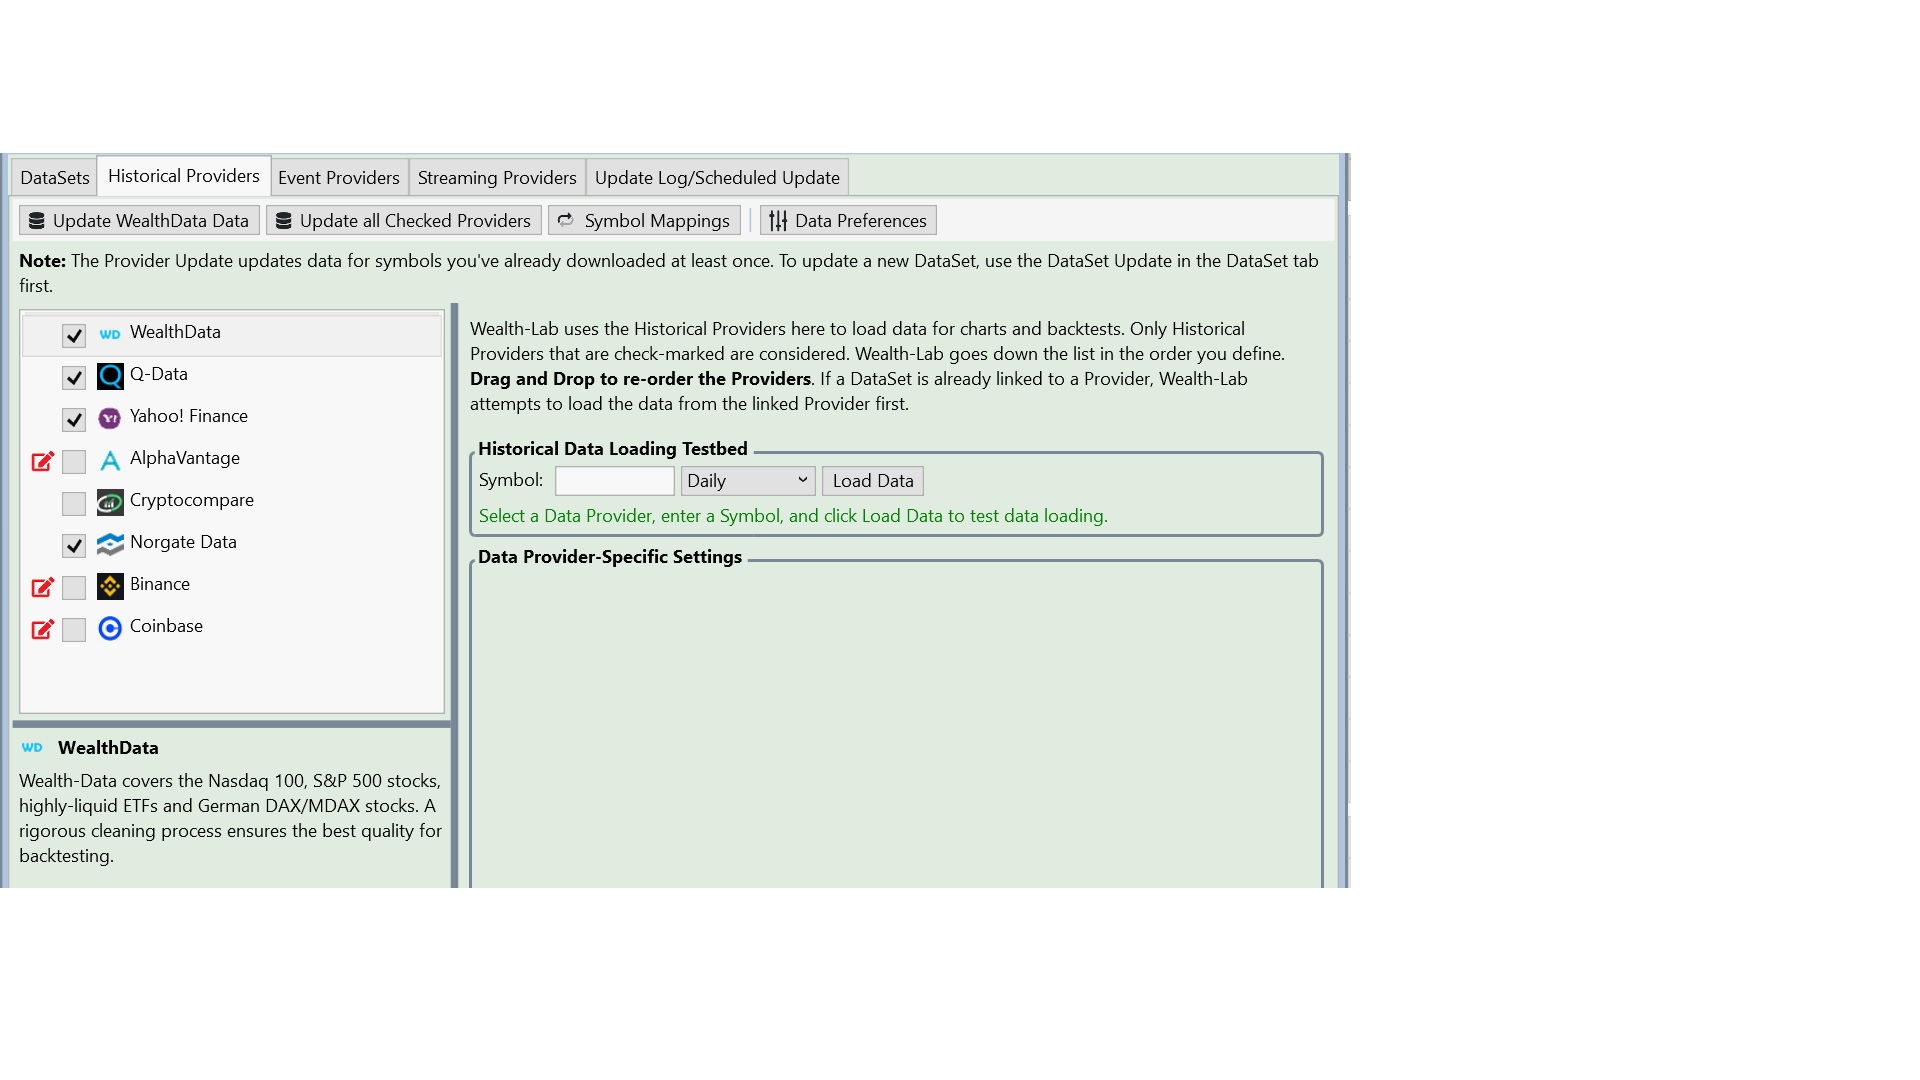This screenshot has width=1920, height=1080.
Task: Click the Norgate Data logo icon
Action: 110,544
